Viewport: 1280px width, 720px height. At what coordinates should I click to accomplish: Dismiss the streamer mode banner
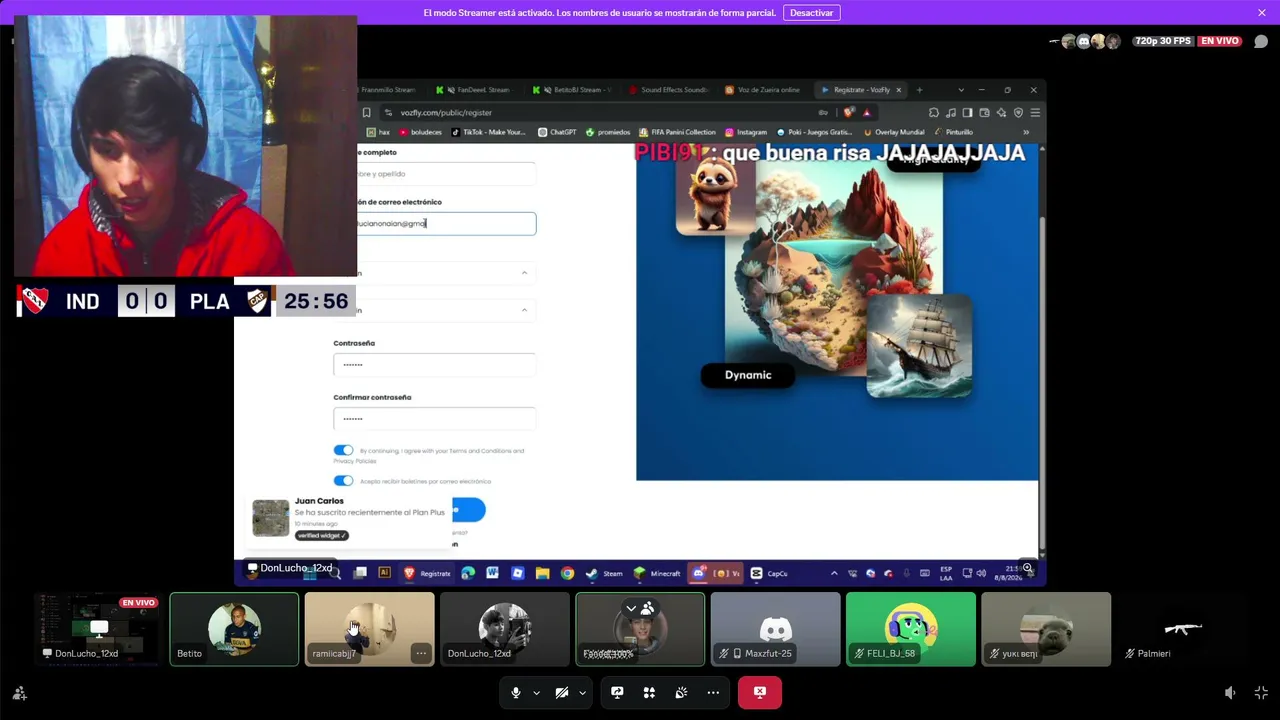(x=1262, y=13)
